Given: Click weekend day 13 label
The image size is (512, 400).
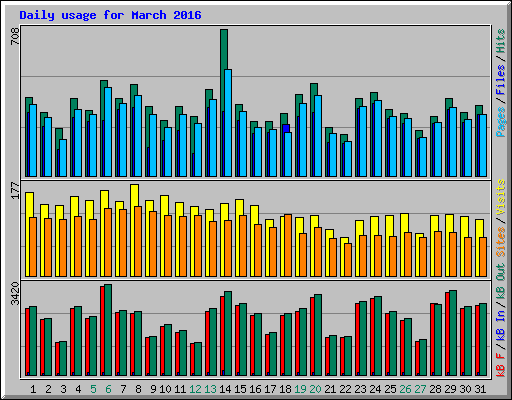Looking at the screenshot, I should [x=210, y=389].
